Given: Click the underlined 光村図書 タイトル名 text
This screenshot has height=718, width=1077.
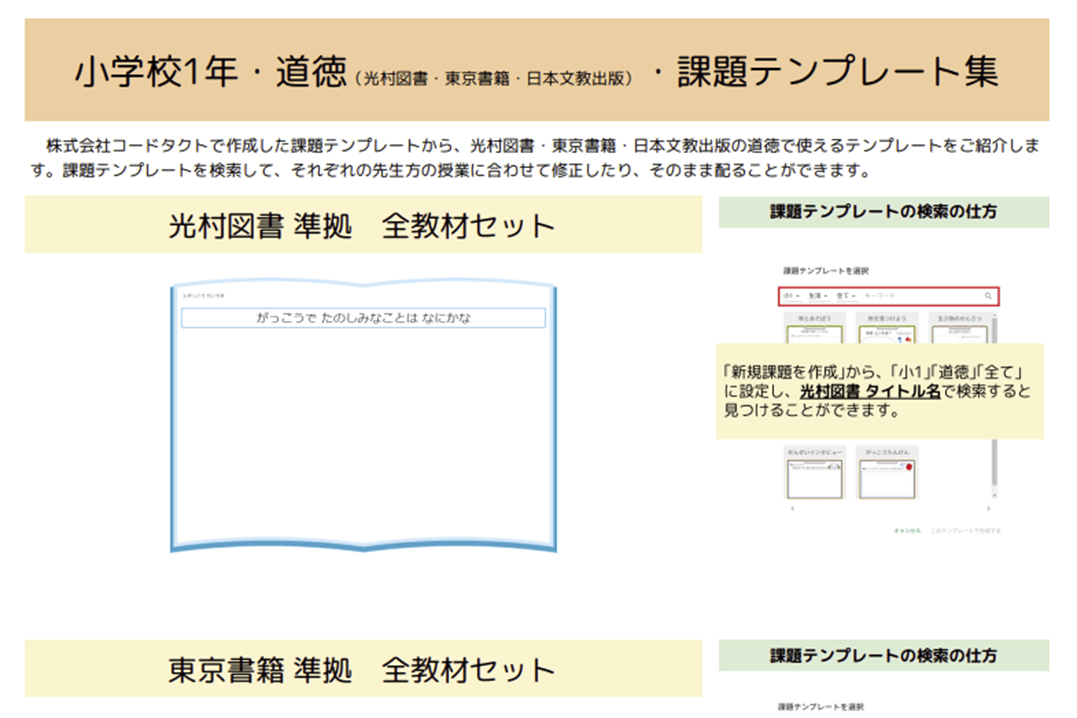Looking at the screenshot, I should pos(870,392).
